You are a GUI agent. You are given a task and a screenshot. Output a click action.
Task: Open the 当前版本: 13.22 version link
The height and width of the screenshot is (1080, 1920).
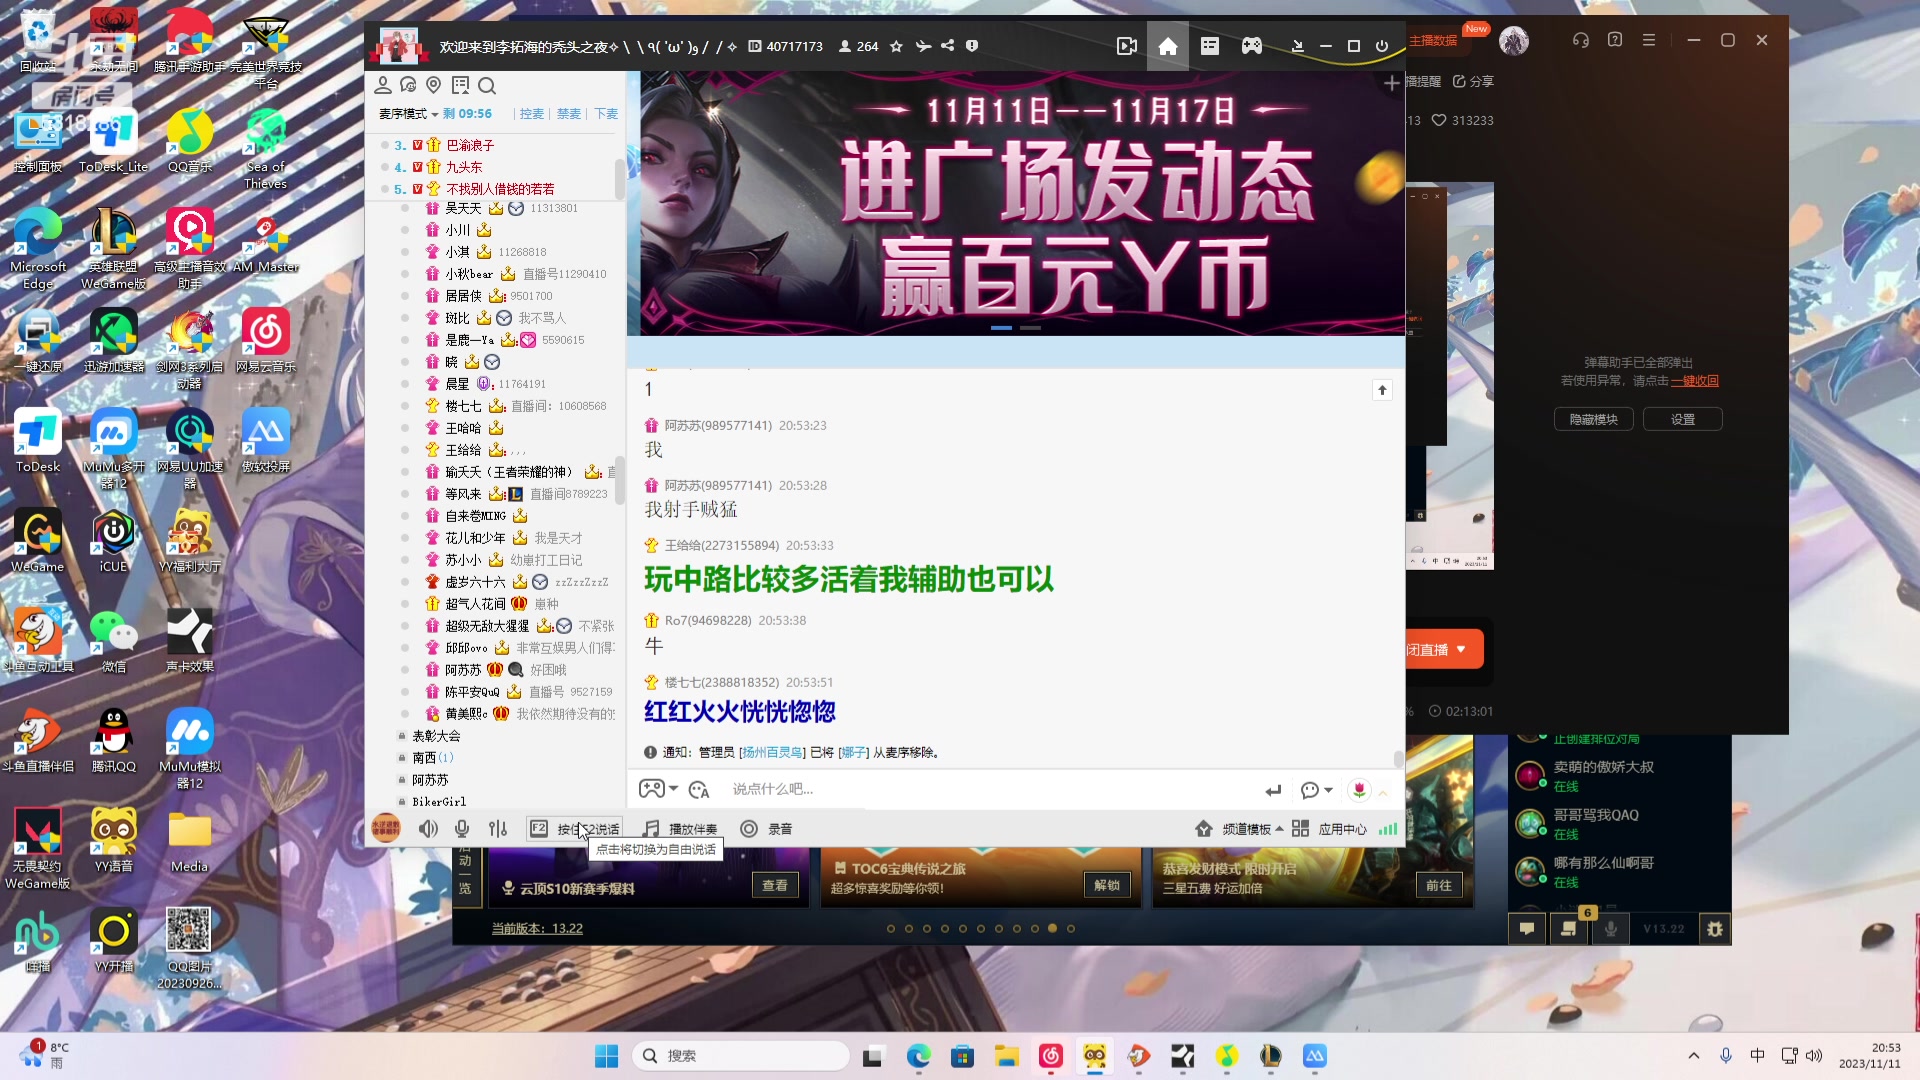(x=537, y=929)
